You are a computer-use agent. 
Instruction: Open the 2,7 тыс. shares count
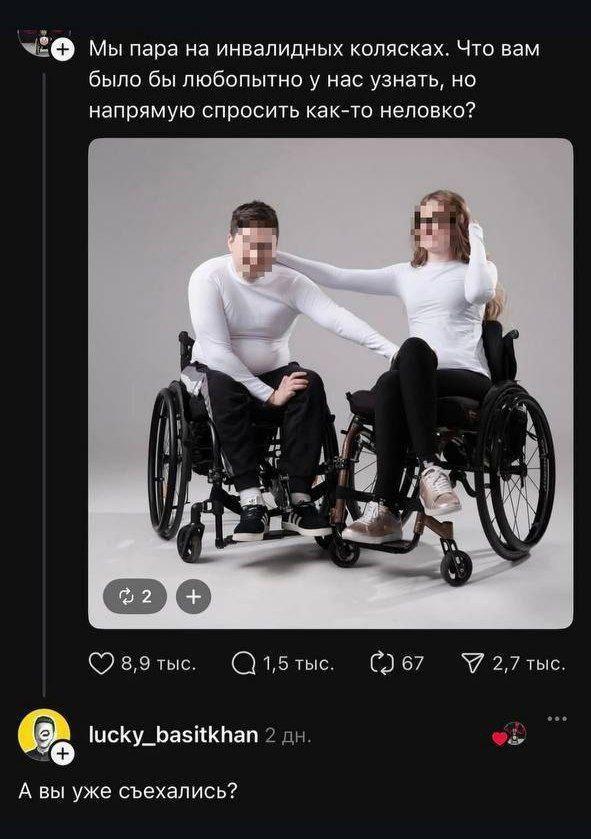(x=529, y=664)
